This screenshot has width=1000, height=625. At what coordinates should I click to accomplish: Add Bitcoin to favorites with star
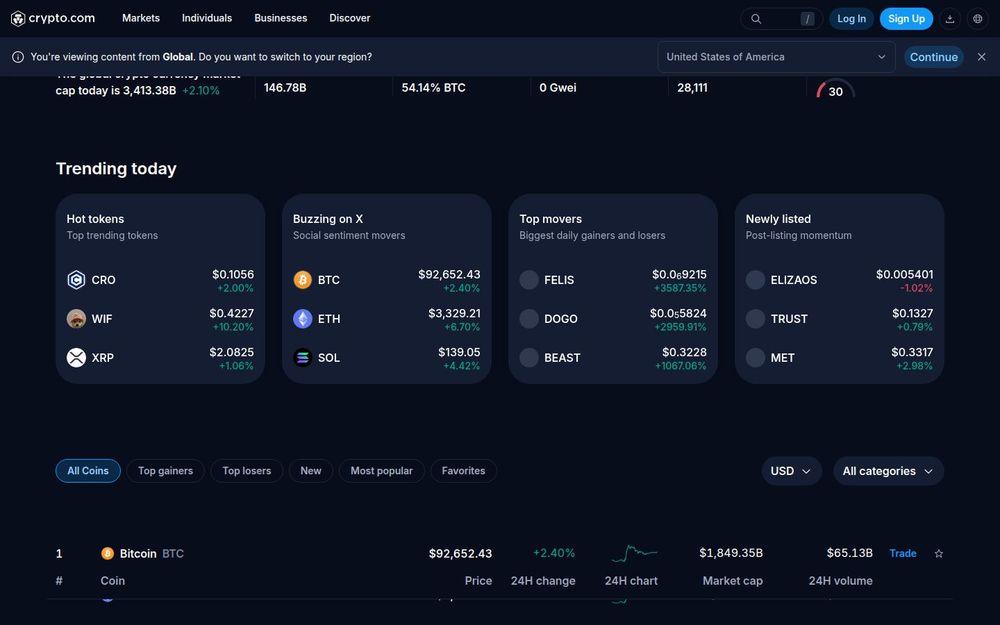click(939, 554)
